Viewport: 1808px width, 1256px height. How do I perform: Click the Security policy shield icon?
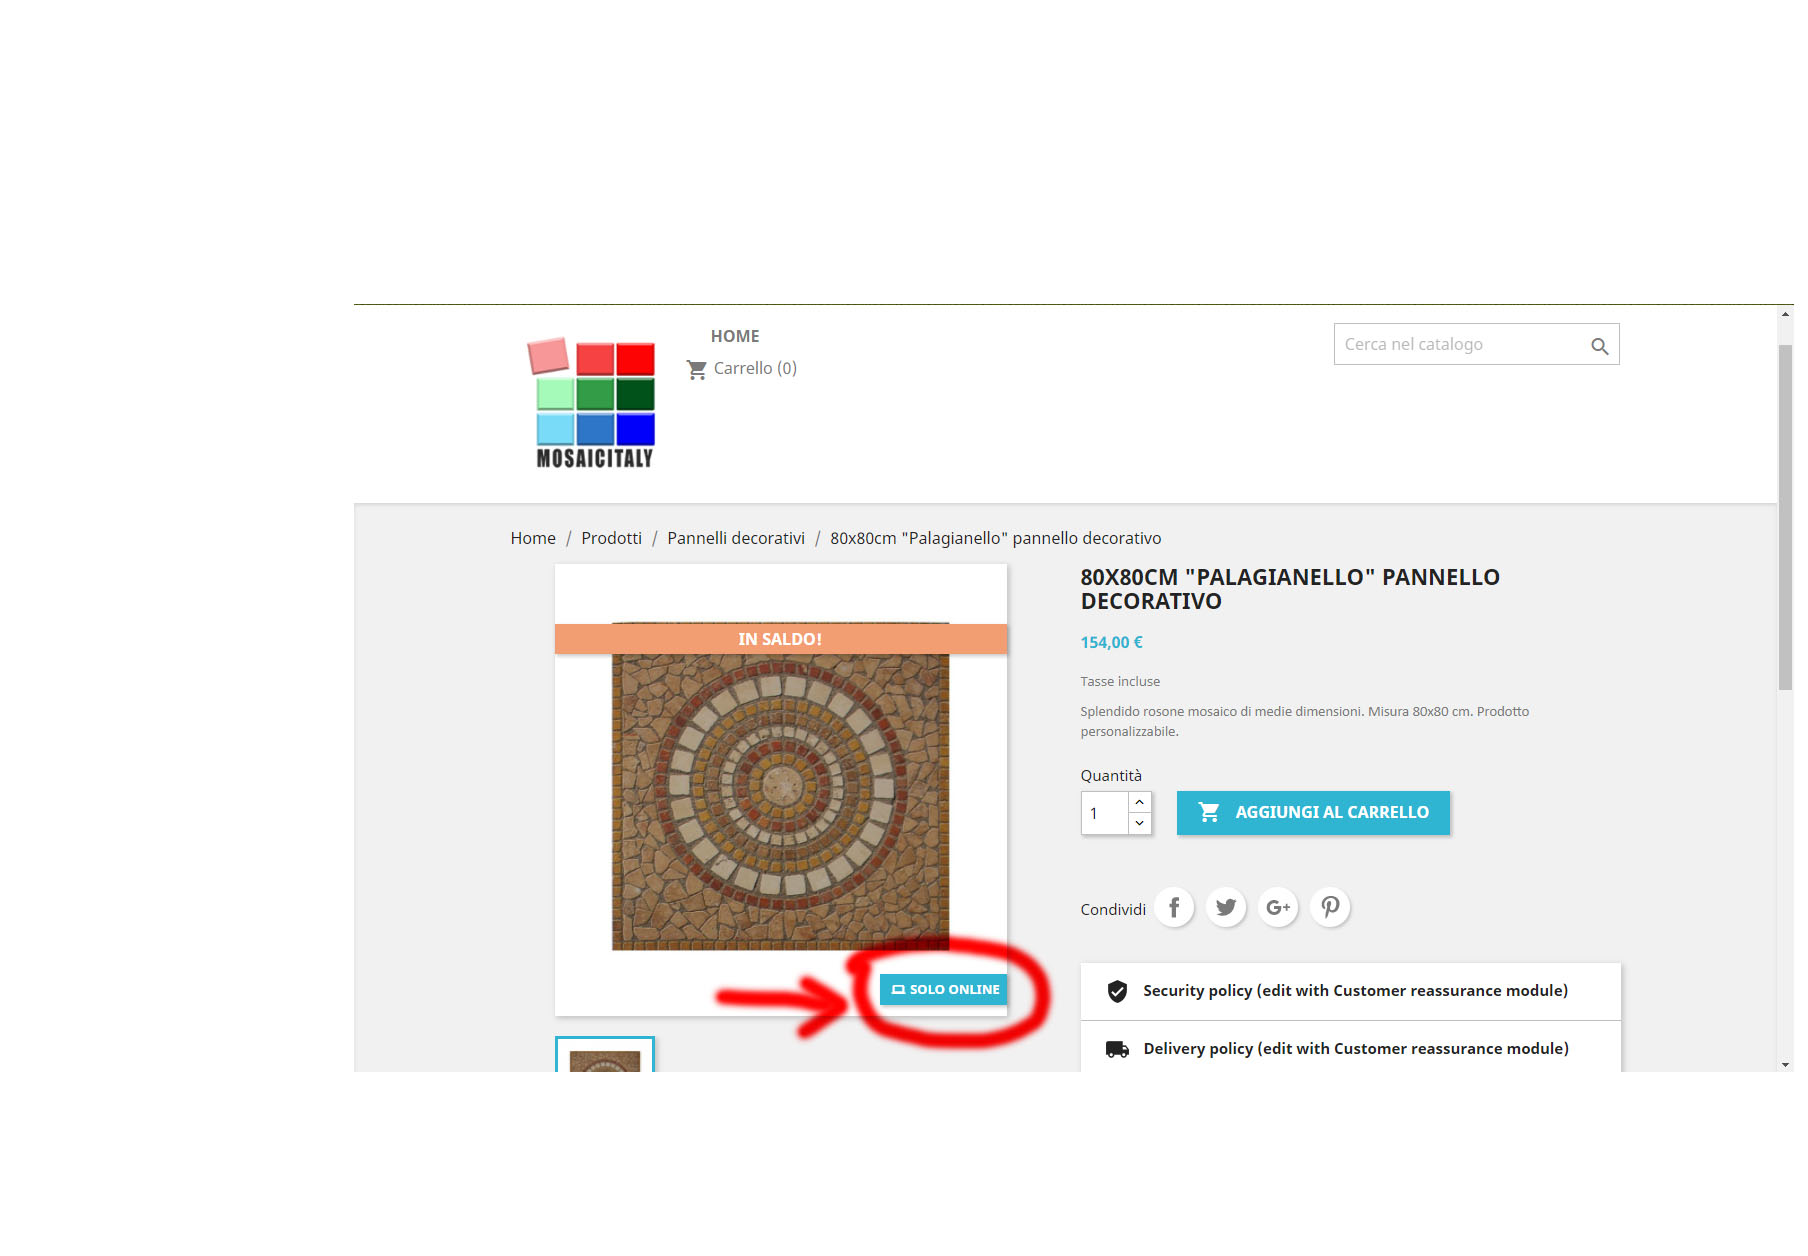click(x=1117, y=991)
